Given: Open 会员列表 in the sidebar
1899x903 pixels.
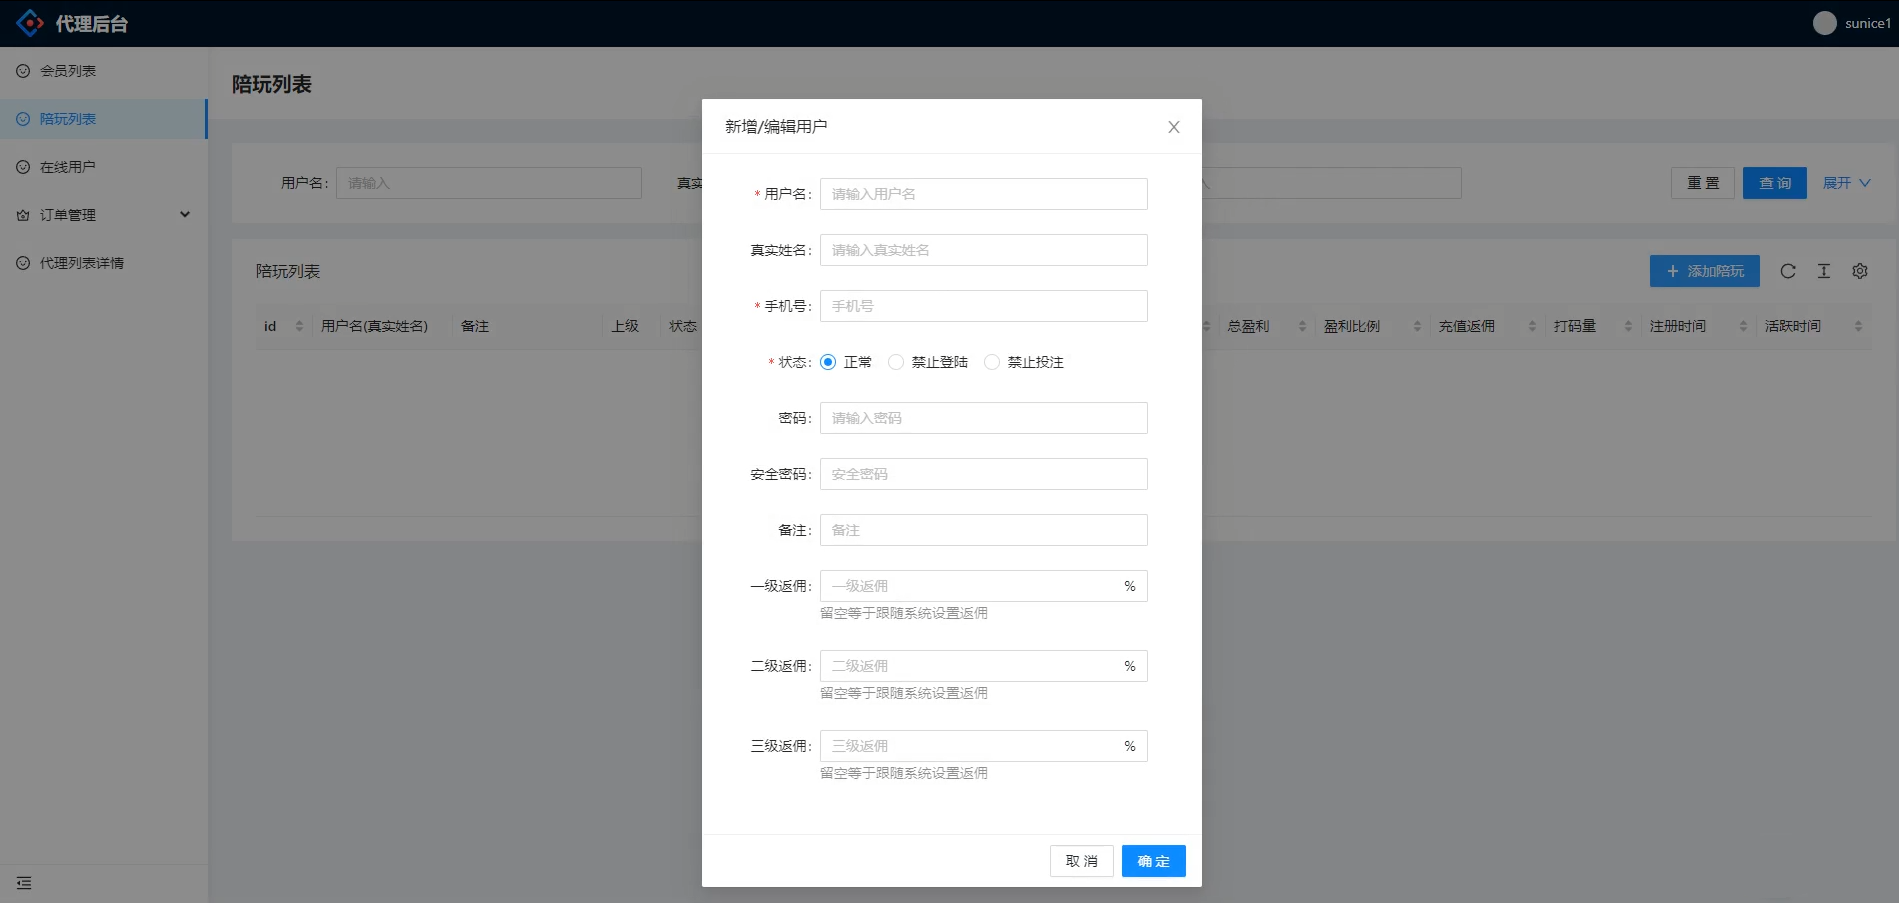Looking at the screenshot, I should [68, 71].
